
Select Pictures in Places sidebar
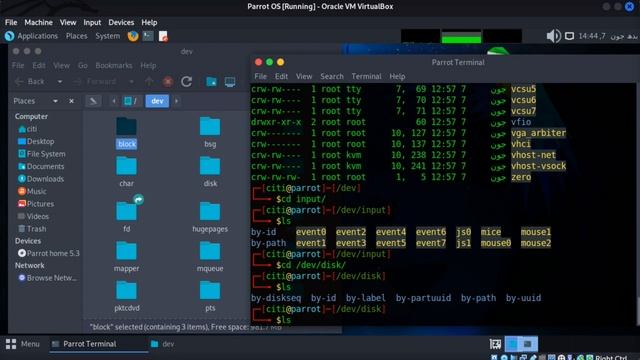tap(36, 204)
